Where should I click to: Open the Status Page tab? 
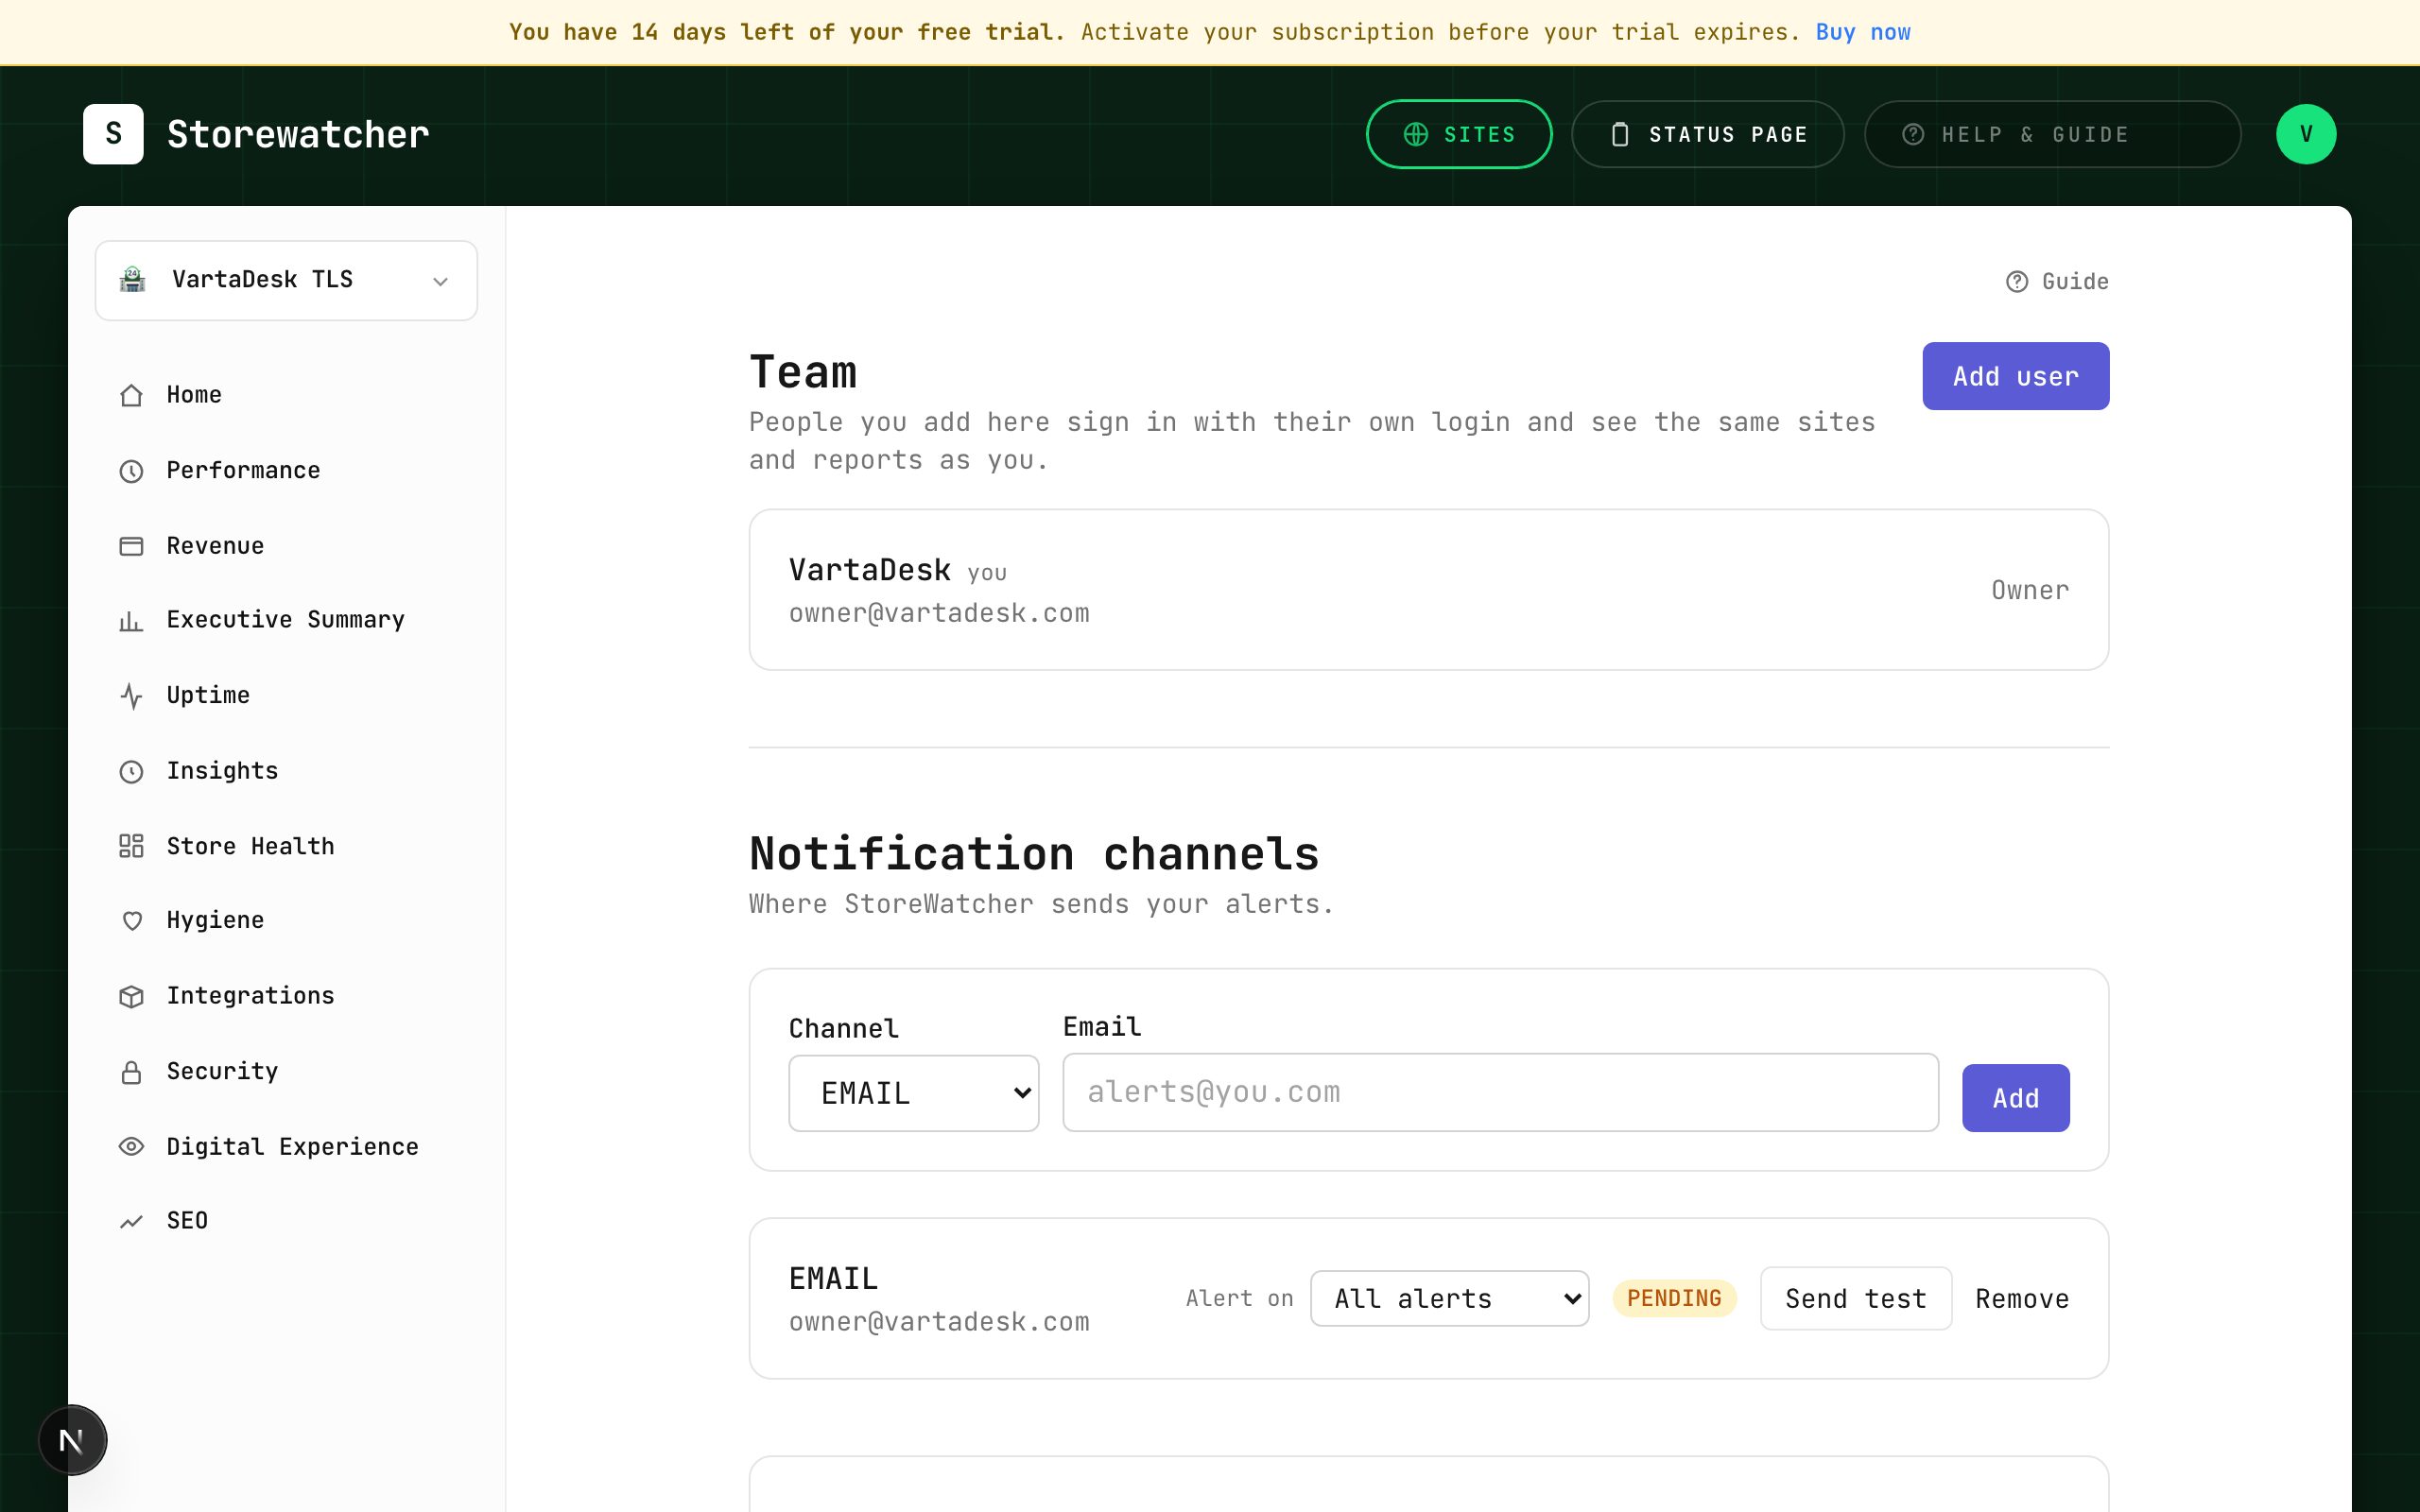[1708, 134]
